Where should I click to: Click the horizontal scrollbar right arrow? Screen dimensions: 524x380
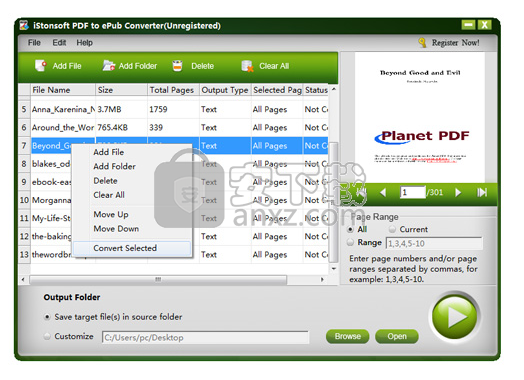coord(322,279)
